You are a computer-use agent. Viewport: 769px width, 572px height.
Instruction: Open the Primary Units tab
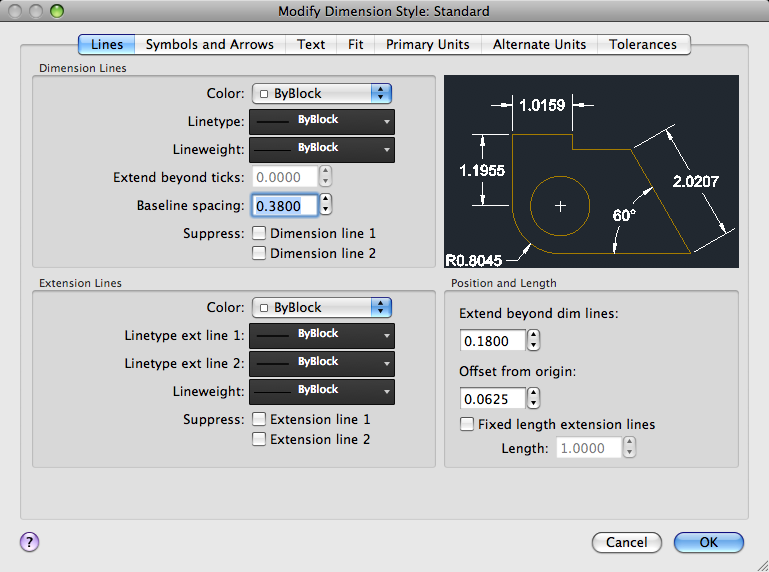[428, 44]
